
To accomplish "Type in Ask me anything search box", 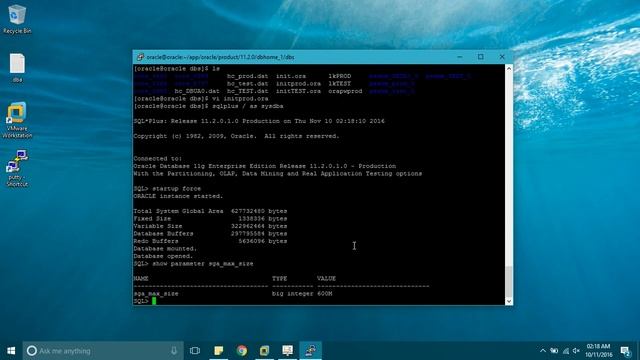I will 103,351.
